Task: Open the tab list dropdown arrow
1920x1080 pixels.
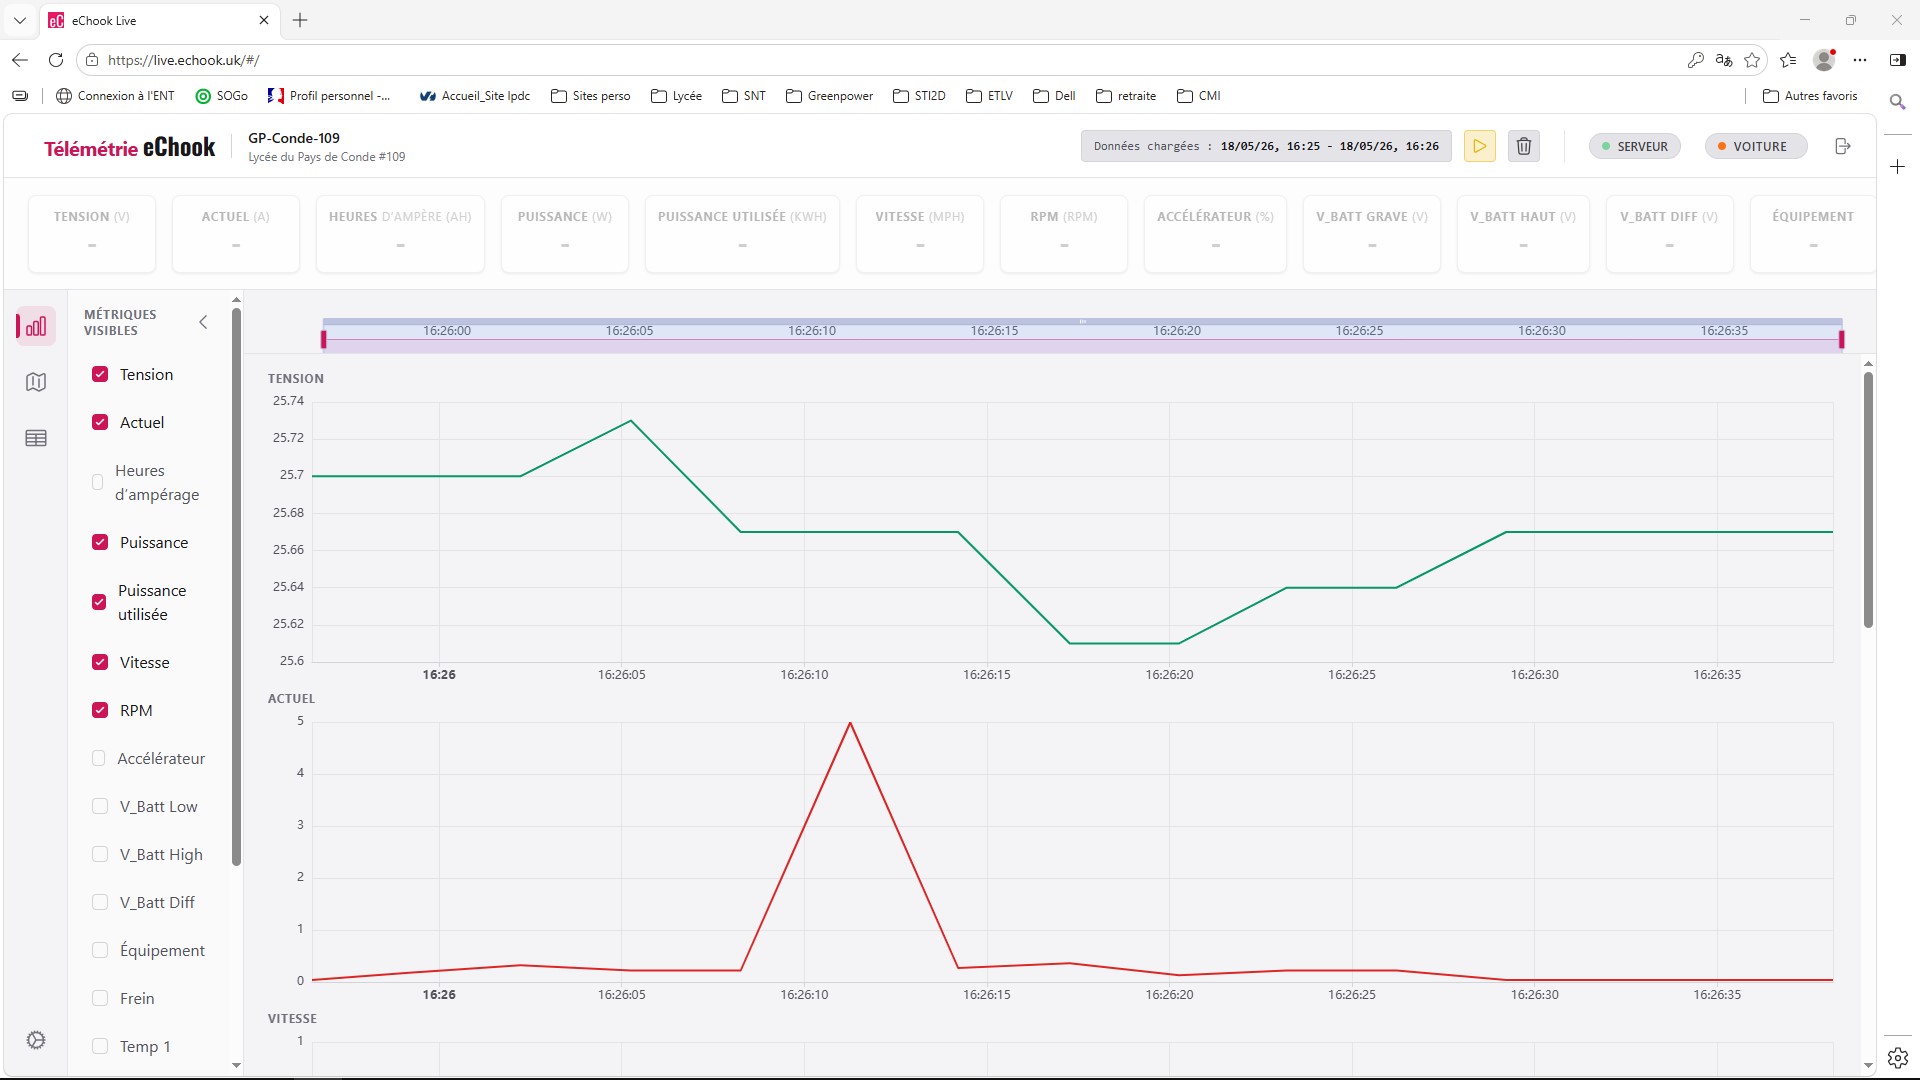Action: coord(19,20)
